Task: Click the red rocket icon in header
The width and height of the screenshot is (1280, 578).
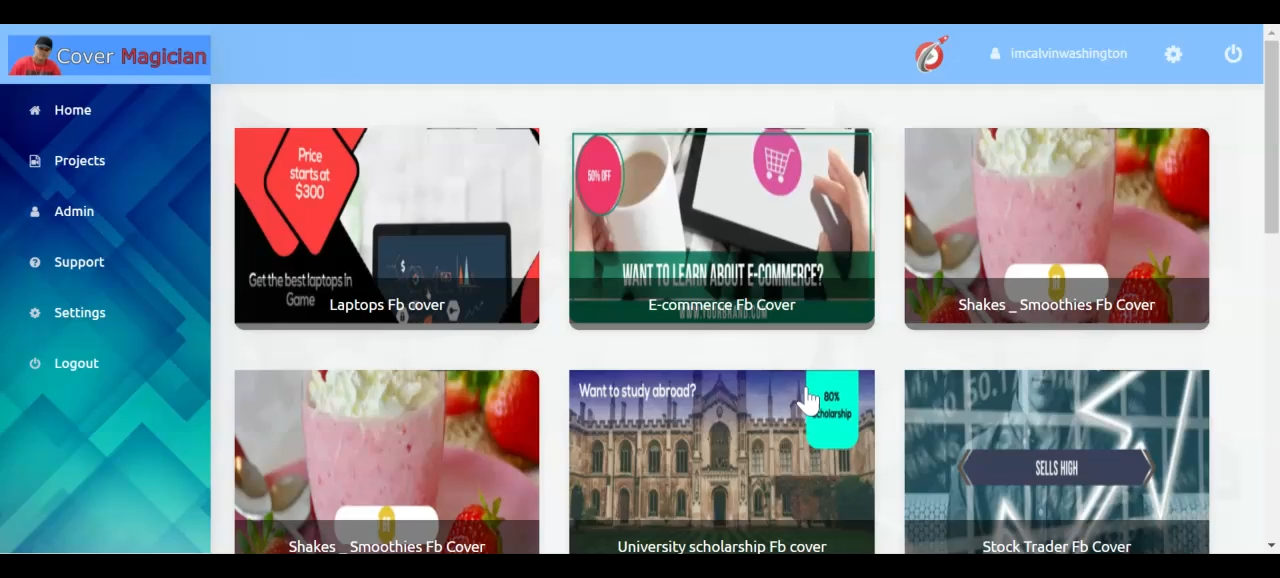Action: 931,54
